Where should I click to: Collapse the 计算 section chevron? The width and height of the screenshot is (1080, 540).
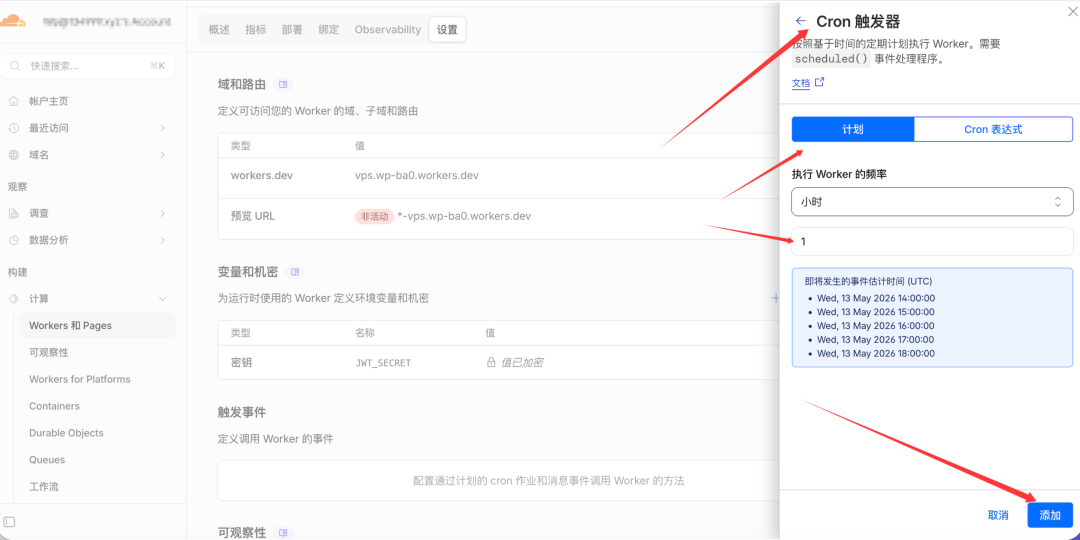(163, 299)
